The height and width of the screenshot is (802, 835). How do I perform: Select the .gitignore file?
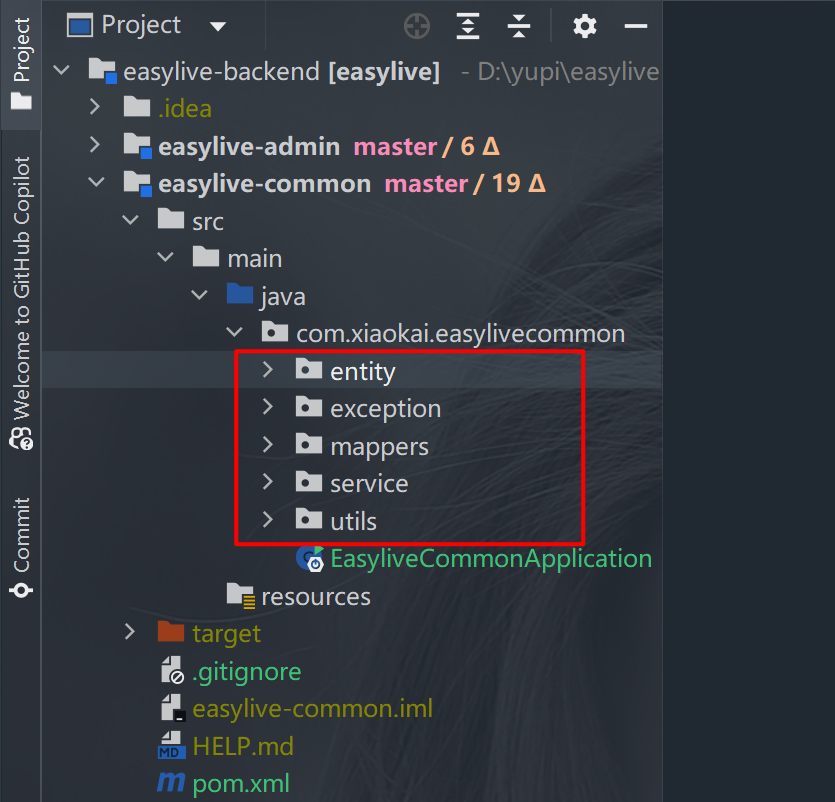246,671
